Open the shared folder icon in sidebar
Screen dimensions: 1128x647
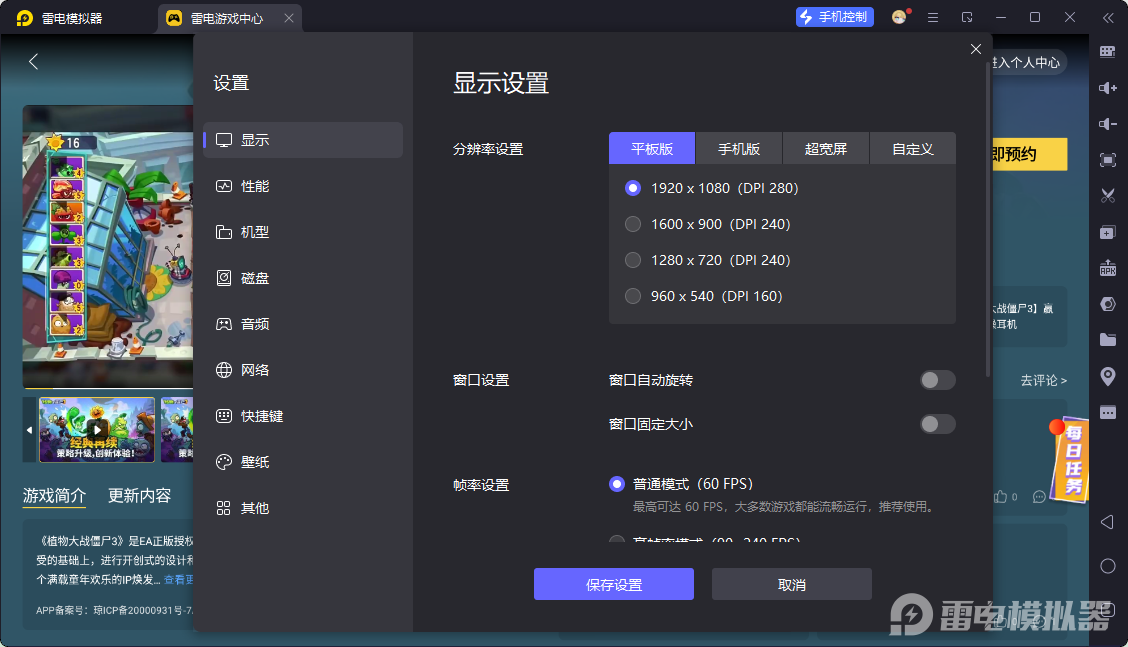(x=1108, y=340)
